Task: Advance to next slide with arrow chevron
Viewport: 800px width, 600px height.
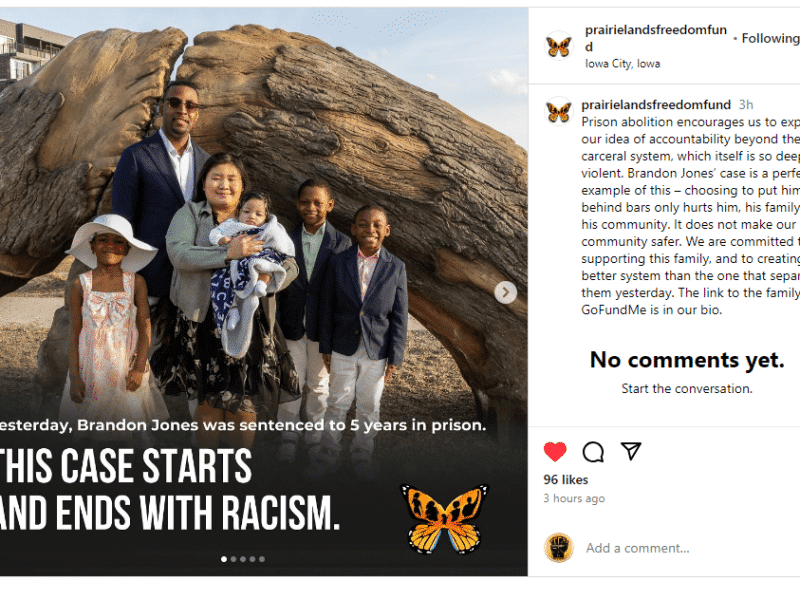Action: tap(506, 292)
